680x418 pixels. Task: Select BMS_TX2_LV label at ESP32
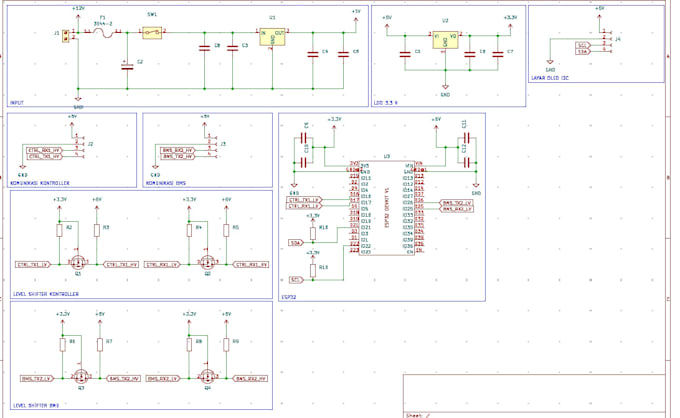(x=457, y=202)
